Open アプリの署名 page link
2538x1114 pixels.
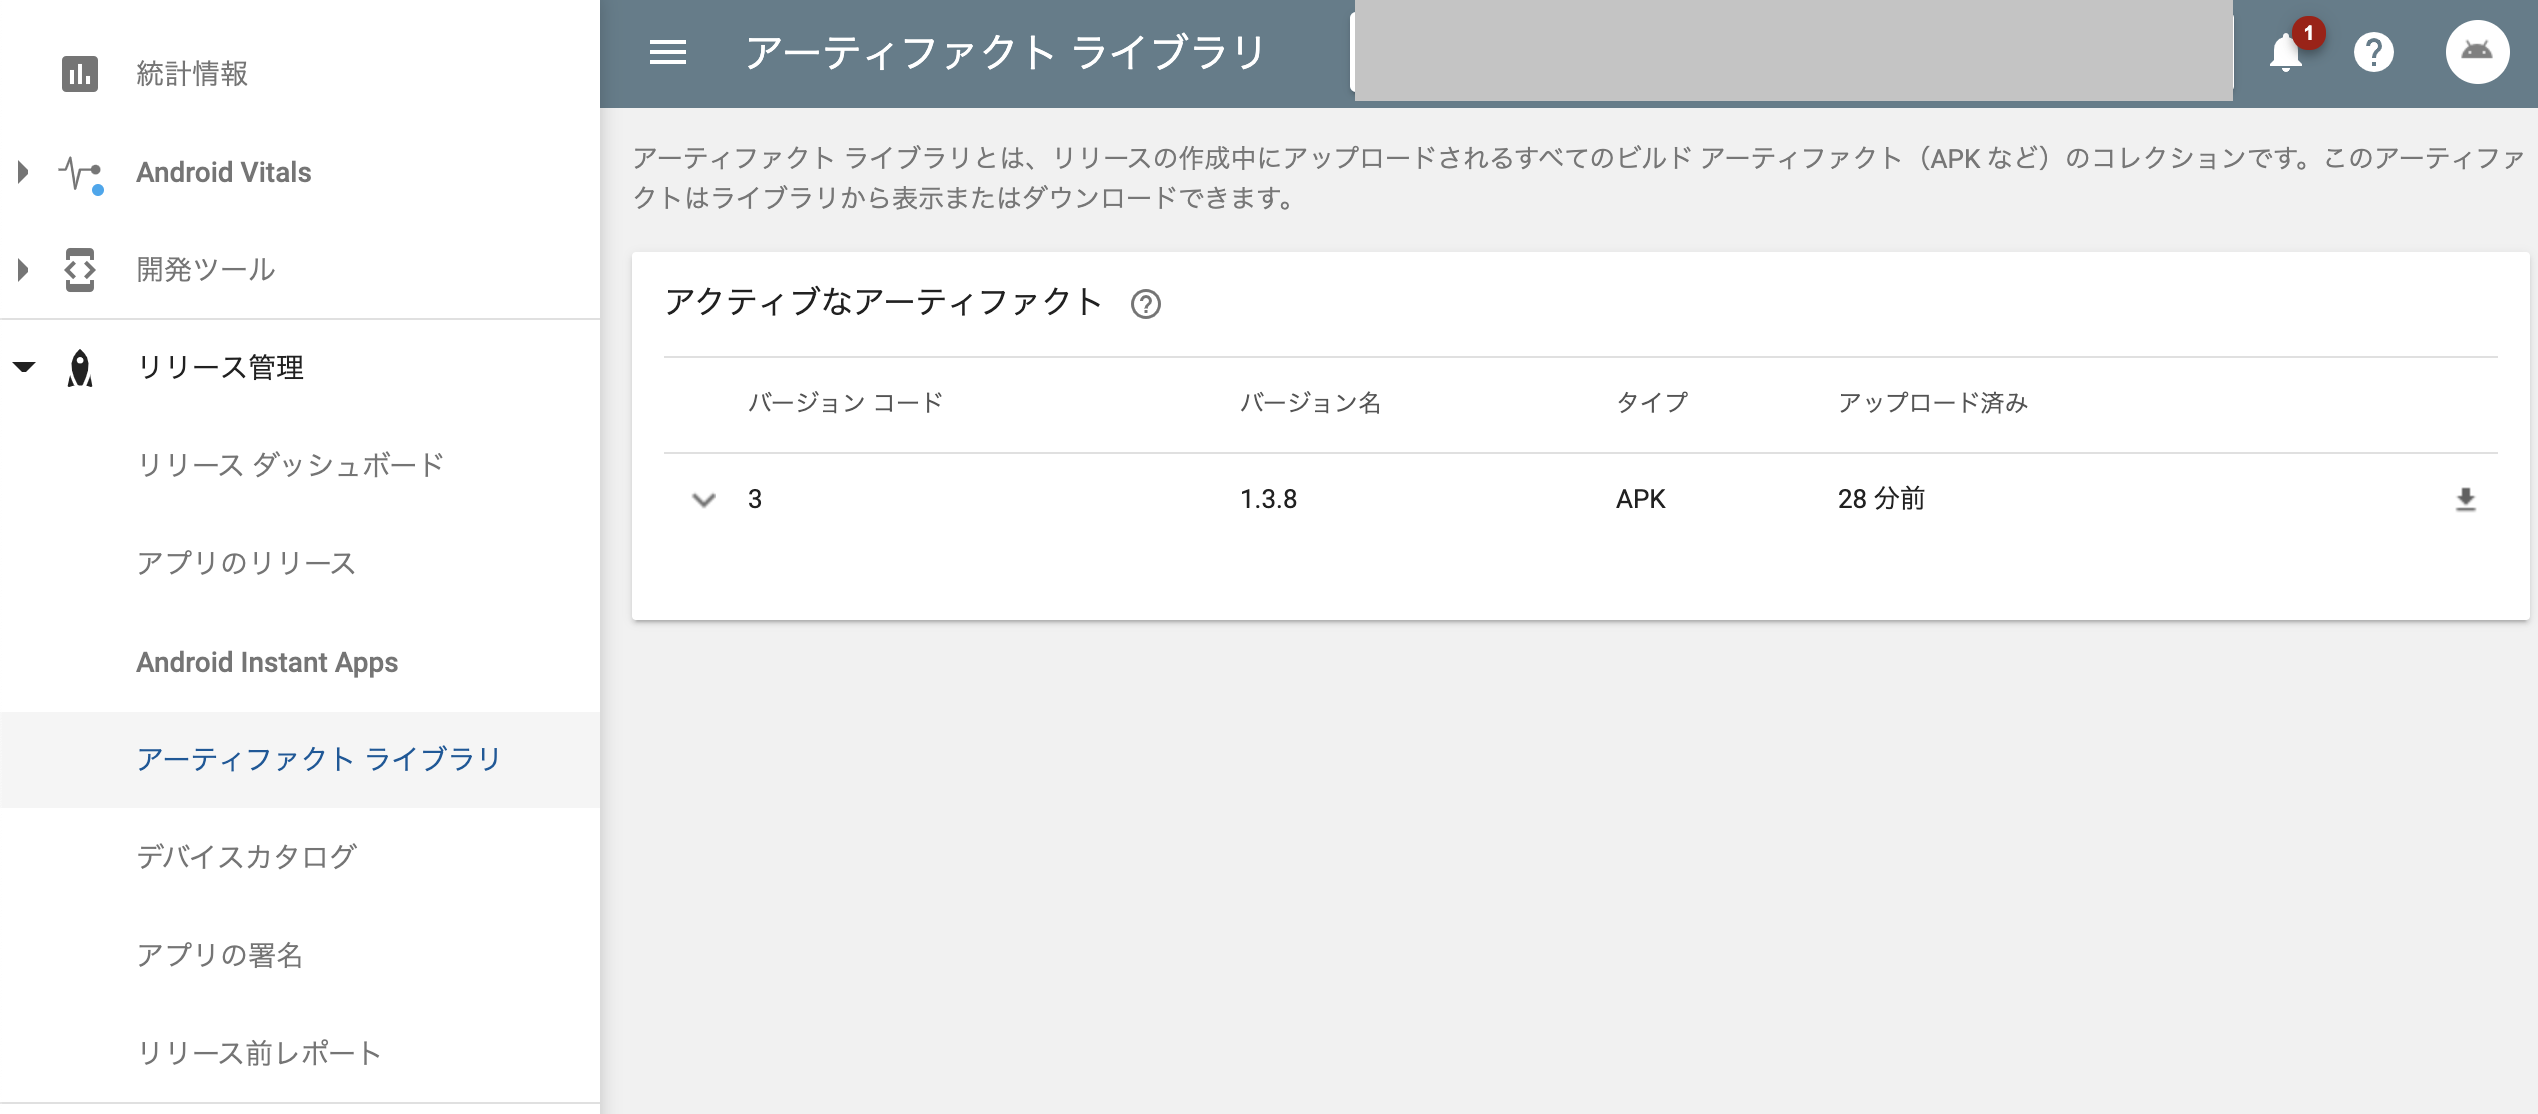pos(220,955)
